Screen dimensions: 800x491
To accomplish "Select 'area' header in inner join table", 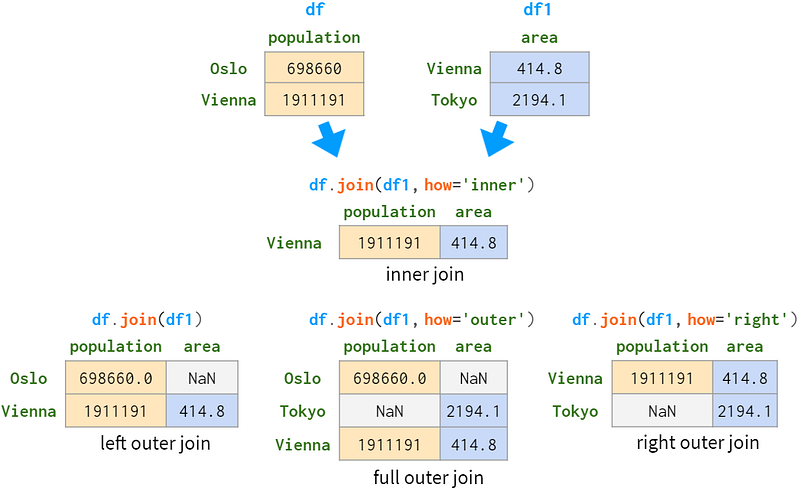I will pos(473,212).
